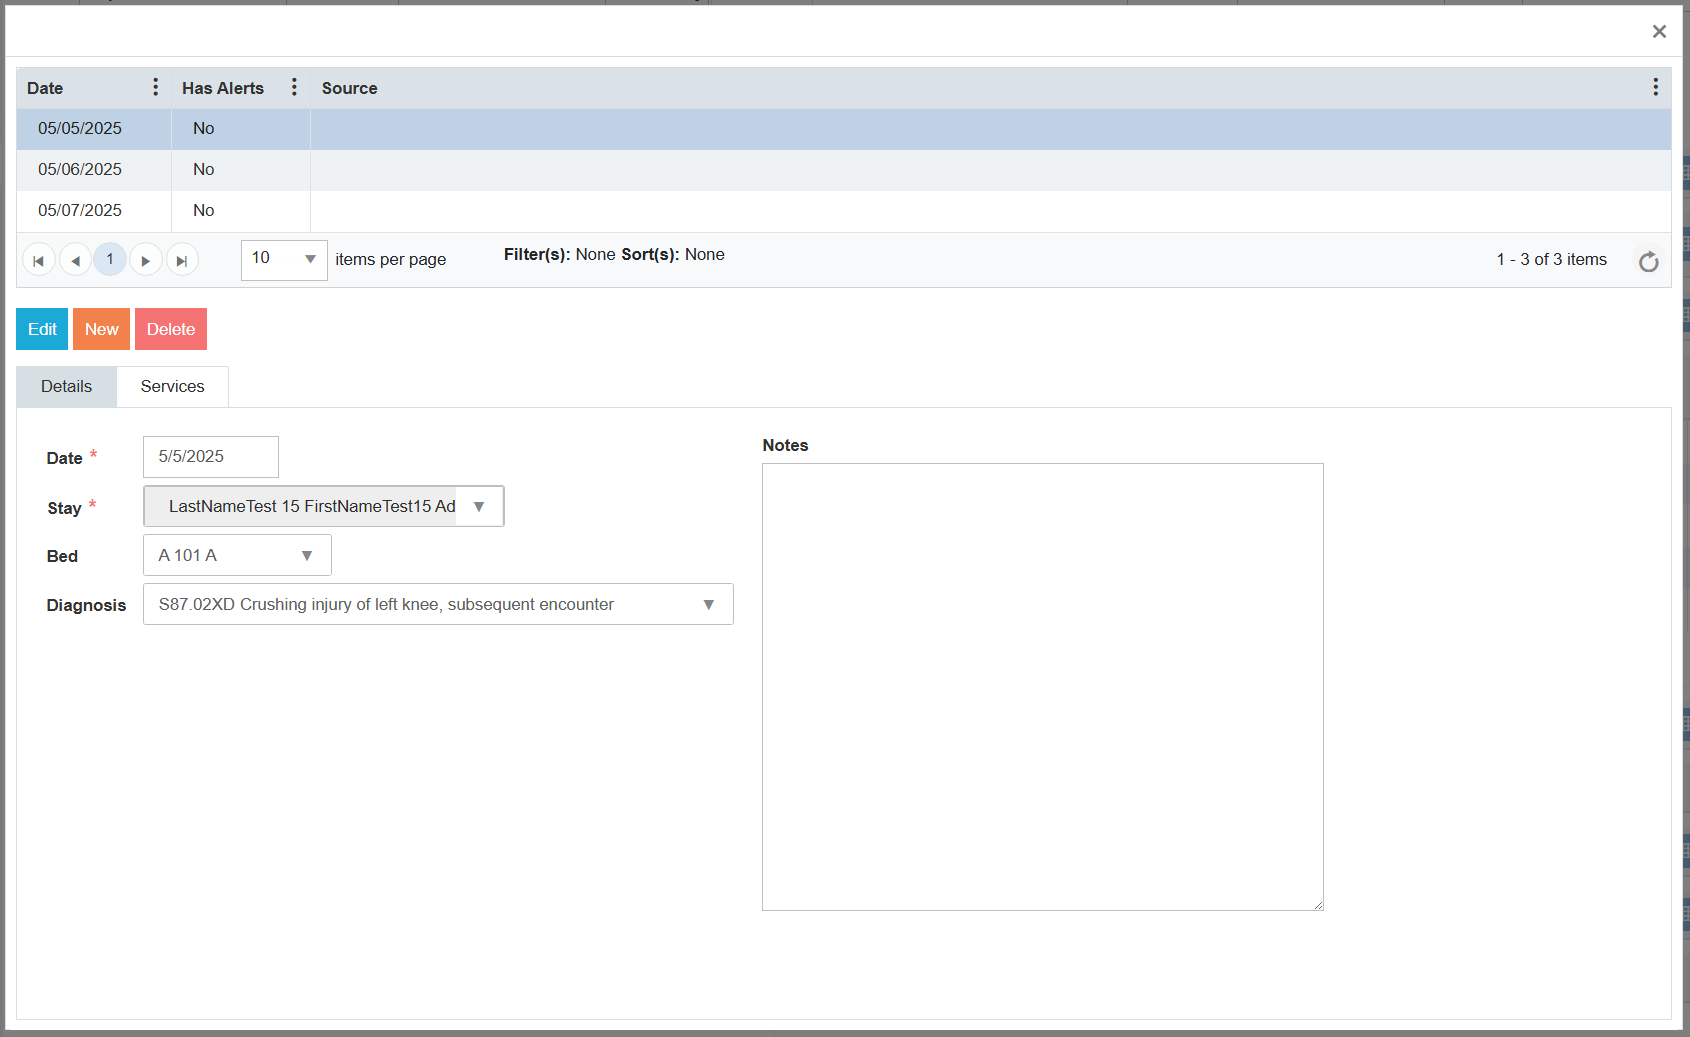Select the 05/06/2025 row
This screenshot has width=1690, height=1037.
pos(844,170)
